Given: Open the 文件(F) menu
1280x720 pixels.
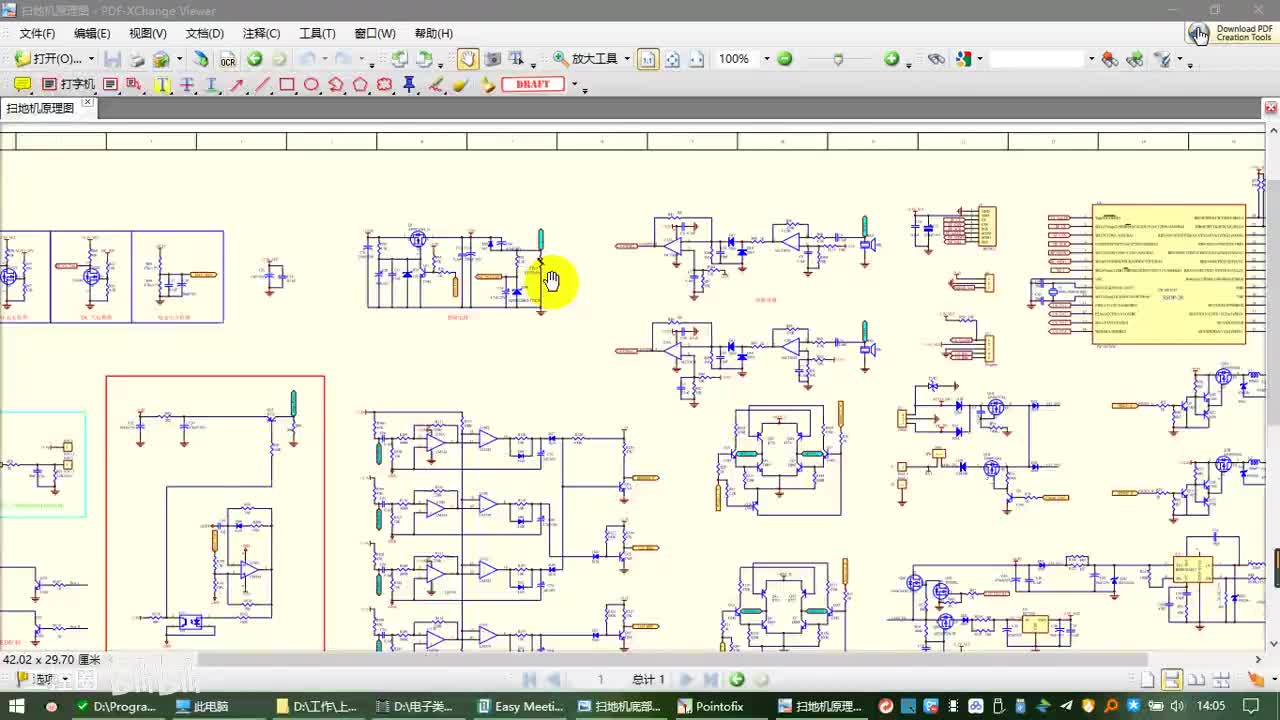Looking at the screenshot, I should [37, 33].
